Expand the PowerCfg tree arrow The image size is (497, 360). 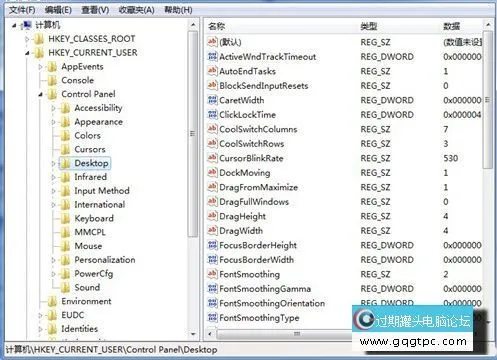point(53,274)
